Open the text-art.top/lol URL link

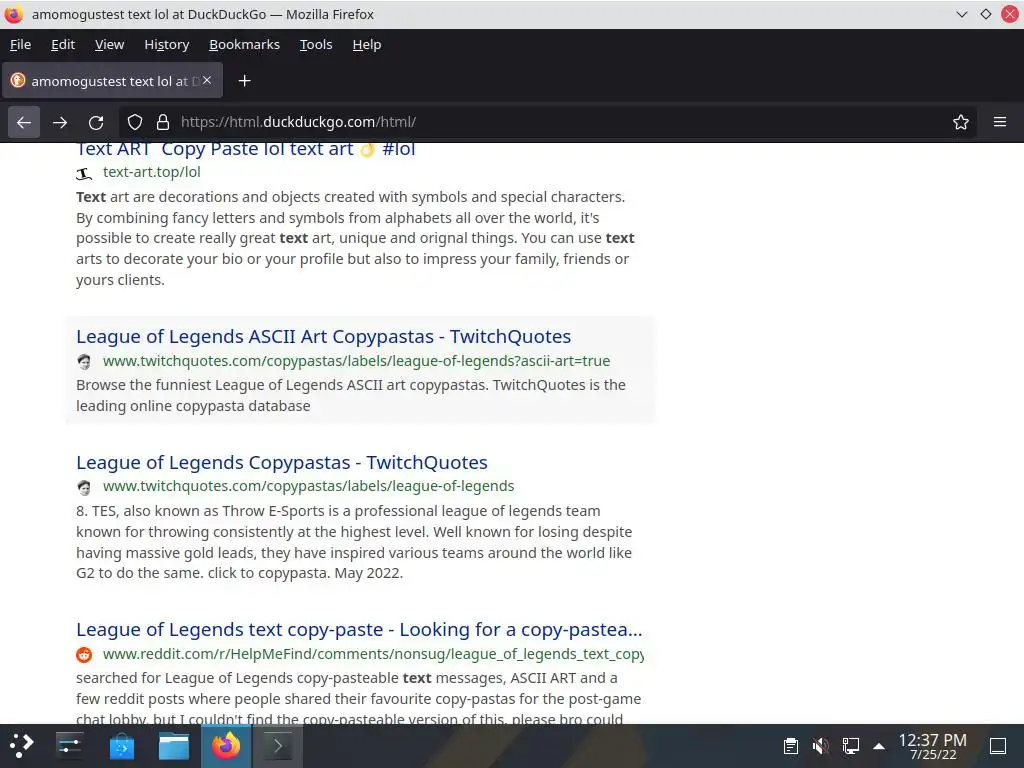coord(152,172)
